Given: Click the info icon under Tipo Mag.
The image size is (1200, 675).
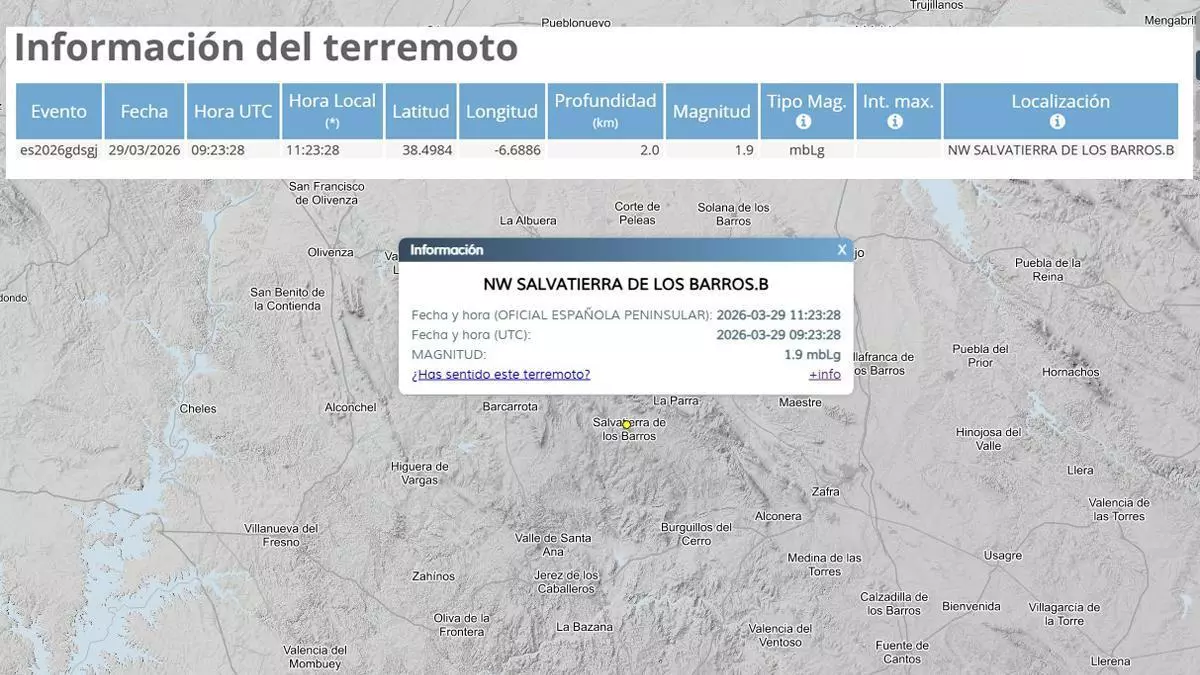Looking at the screenshot, I should click(802, 122).
